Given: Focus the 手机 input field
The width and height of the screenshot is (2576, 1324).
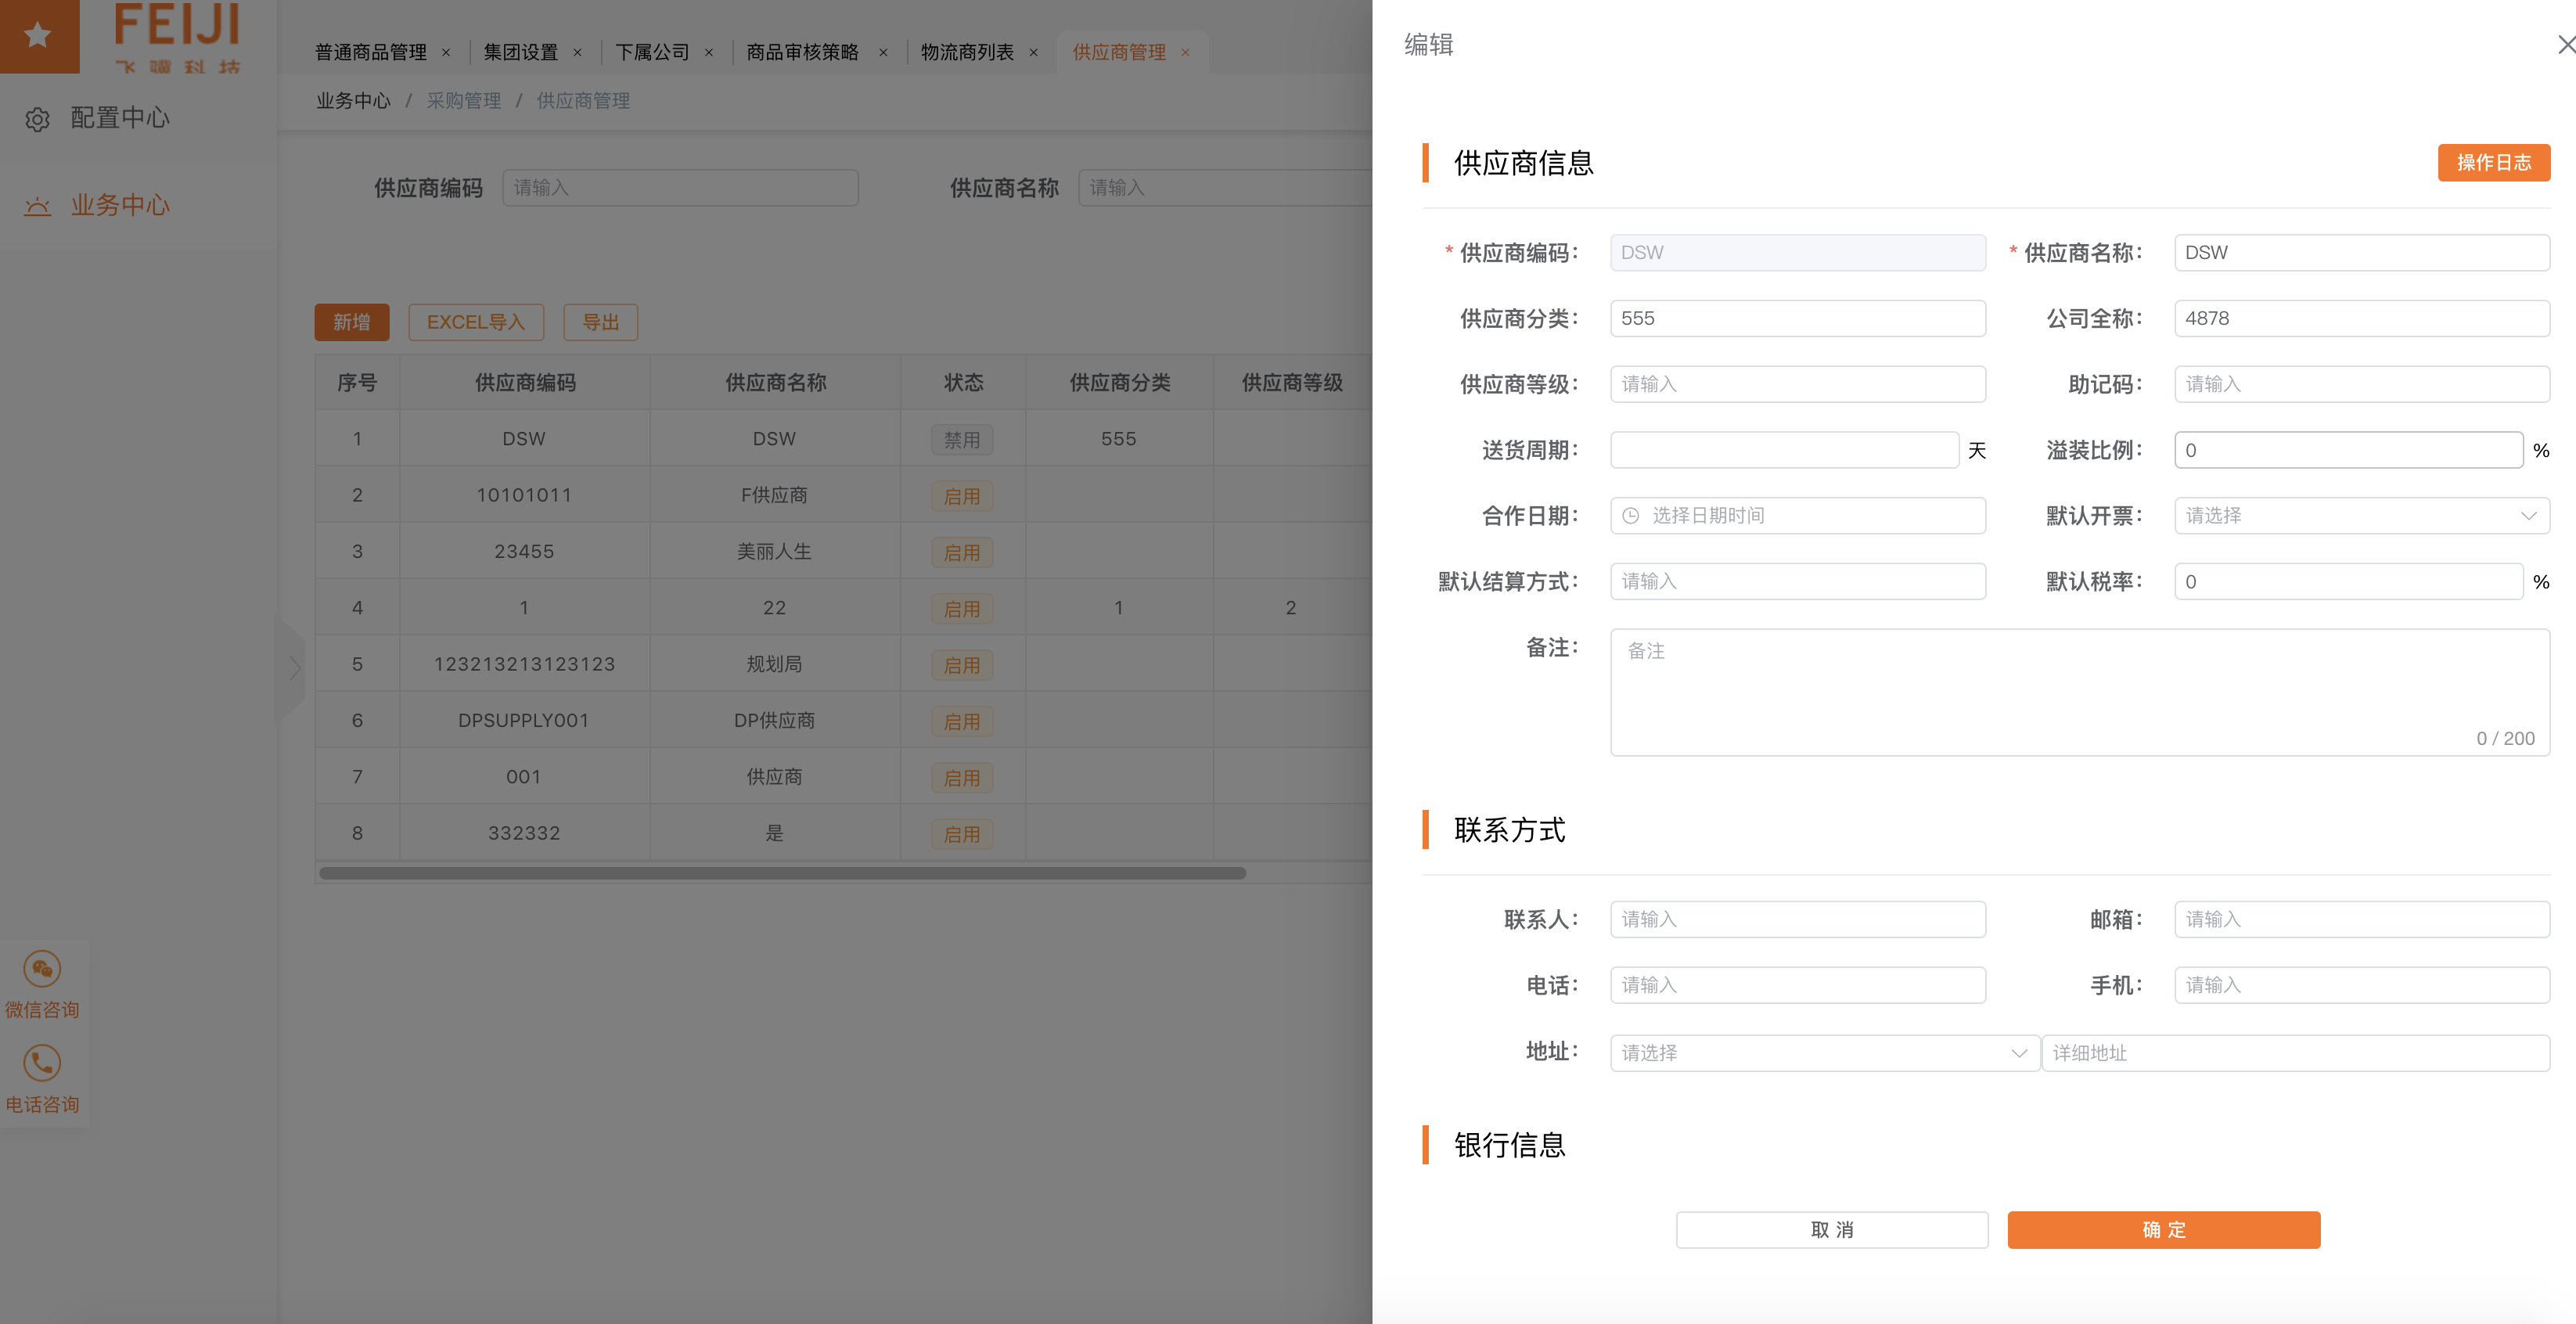Looking at the screenshot, I should [x=2362, y=985].
